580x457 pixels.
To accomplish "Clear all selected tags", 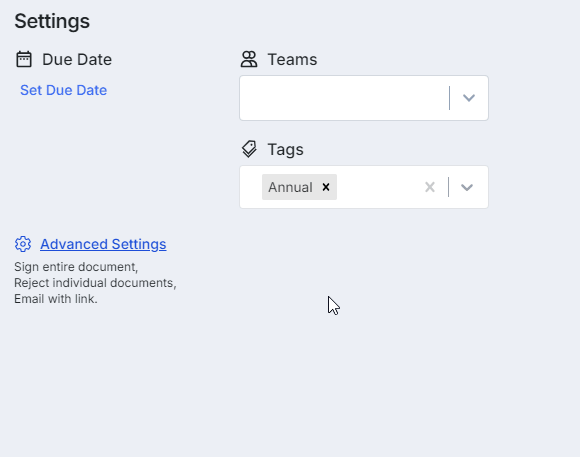I will (x=430, y=187).
